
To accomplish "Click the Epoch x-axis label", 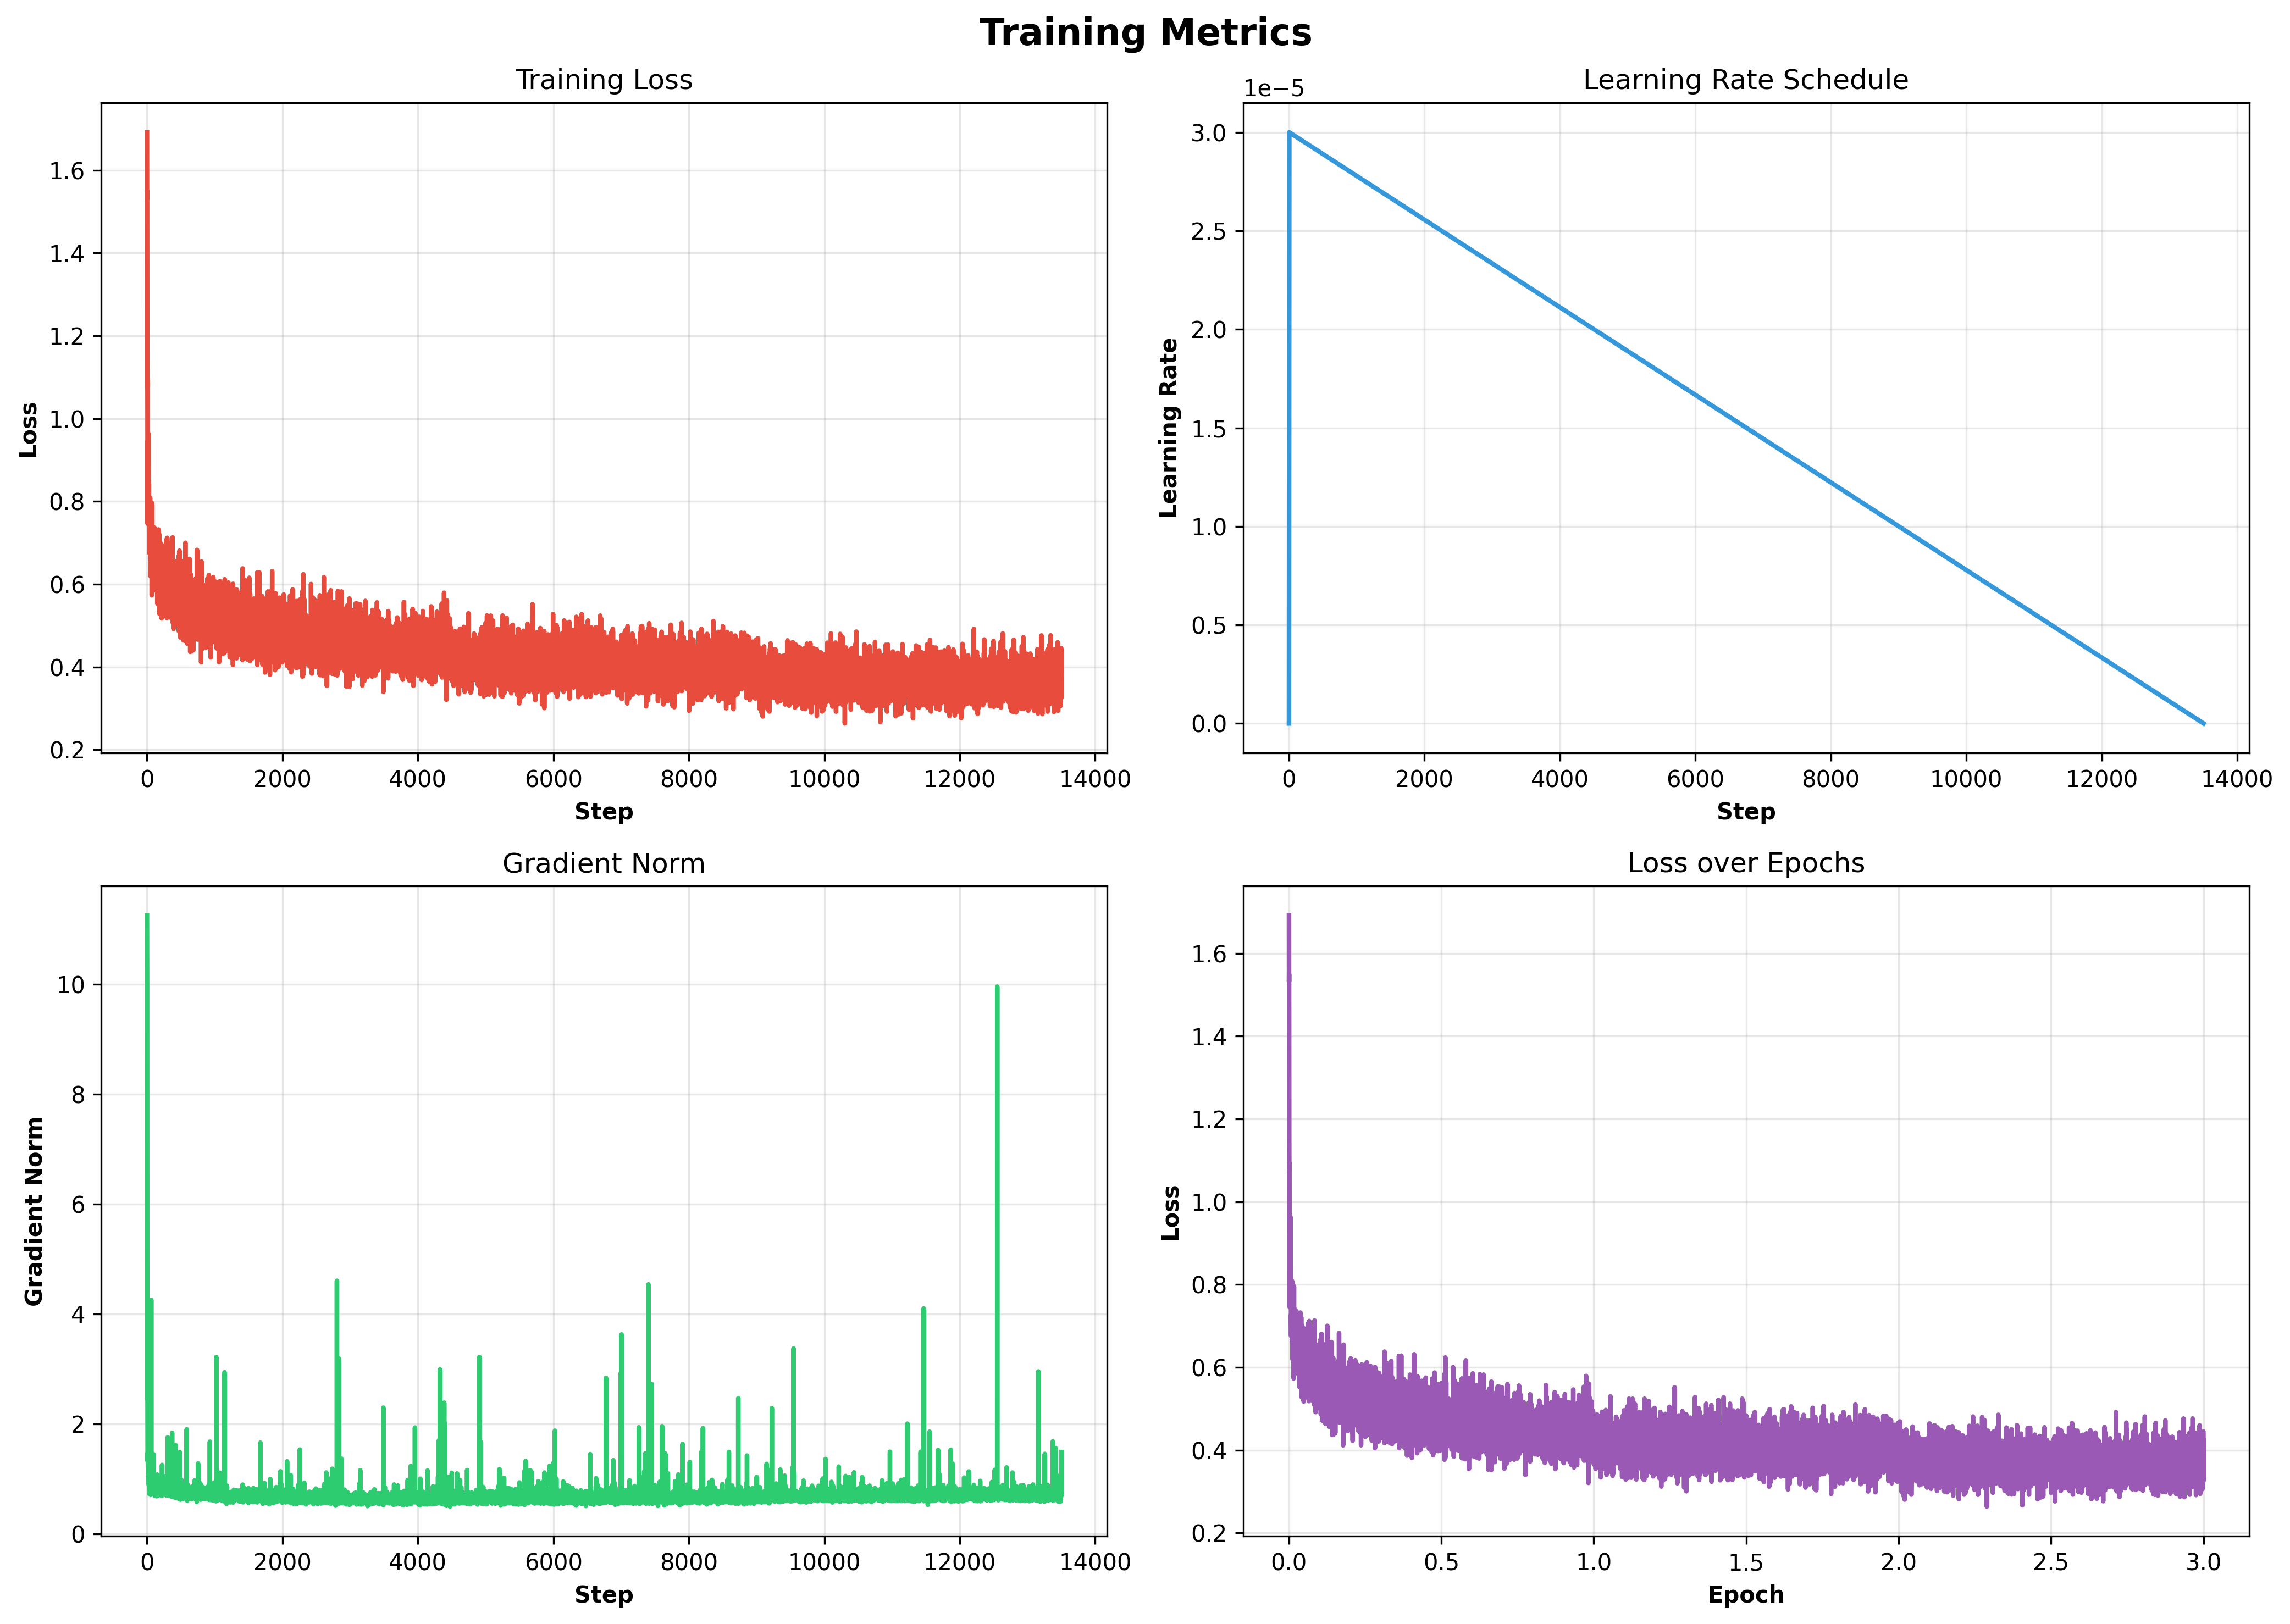I will tap(1745, 1594).
